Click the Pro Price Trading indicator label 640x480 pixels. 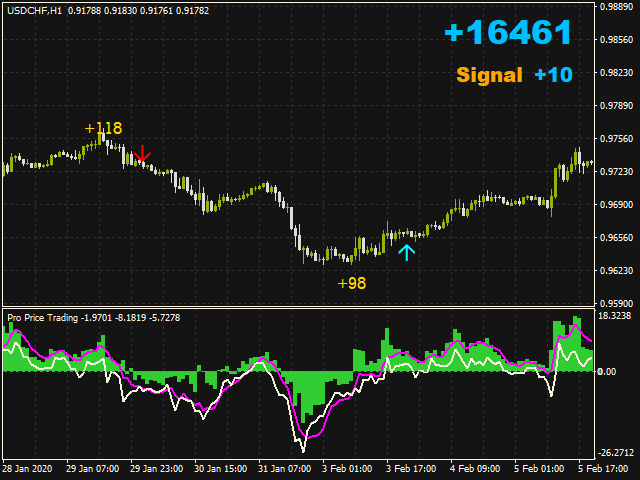tap(42, 318)
